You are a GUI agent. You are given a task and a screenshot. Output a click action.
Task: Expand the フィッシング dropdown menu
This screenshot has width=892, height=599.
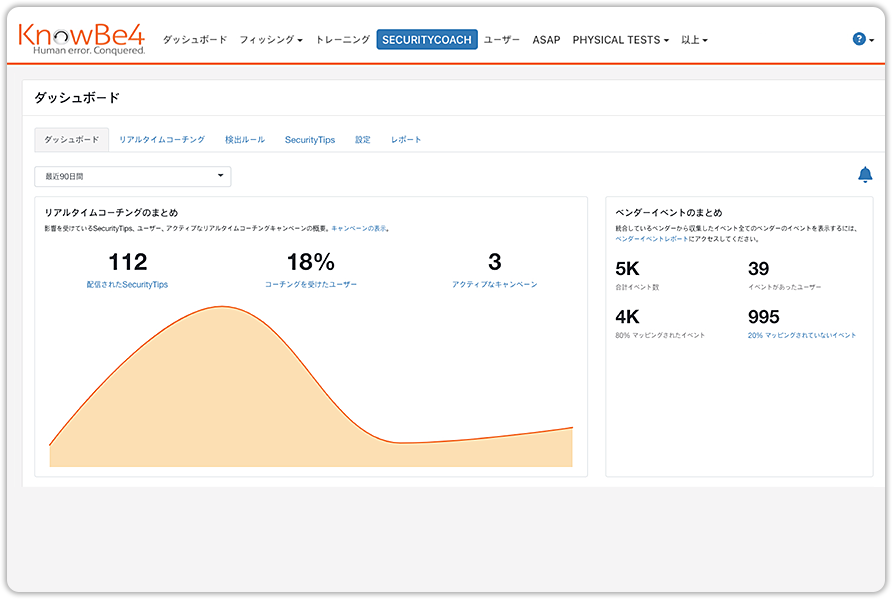271,40
